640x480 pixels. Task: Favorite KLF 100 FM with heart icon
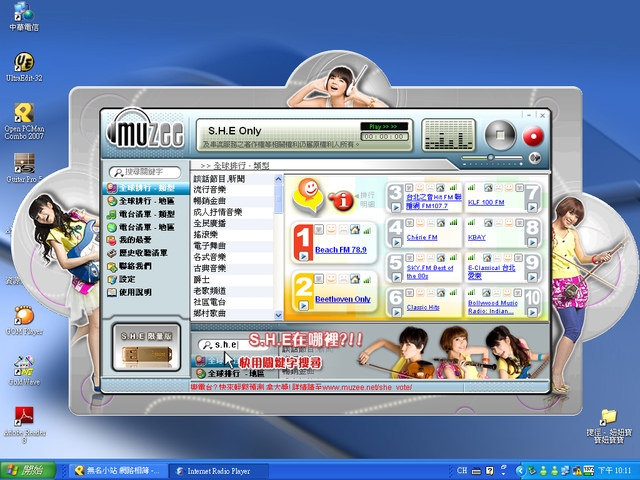tap(519, 188)
